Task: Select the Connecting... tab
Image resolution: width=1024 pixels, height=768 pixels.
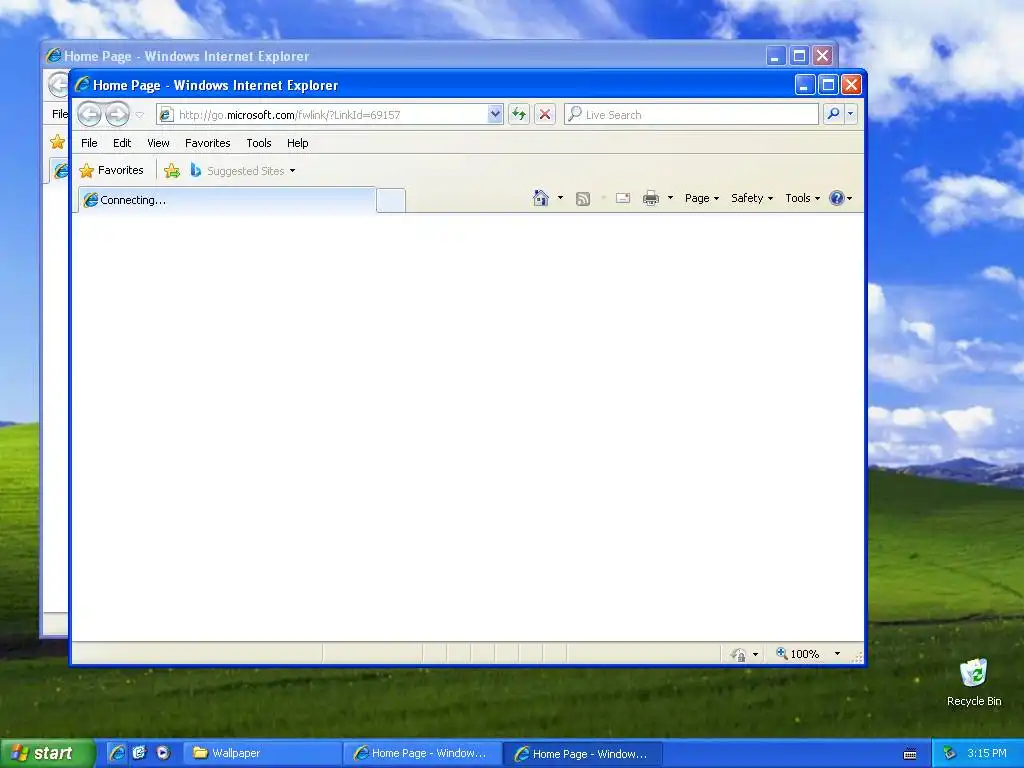Action: coord(227,200)
